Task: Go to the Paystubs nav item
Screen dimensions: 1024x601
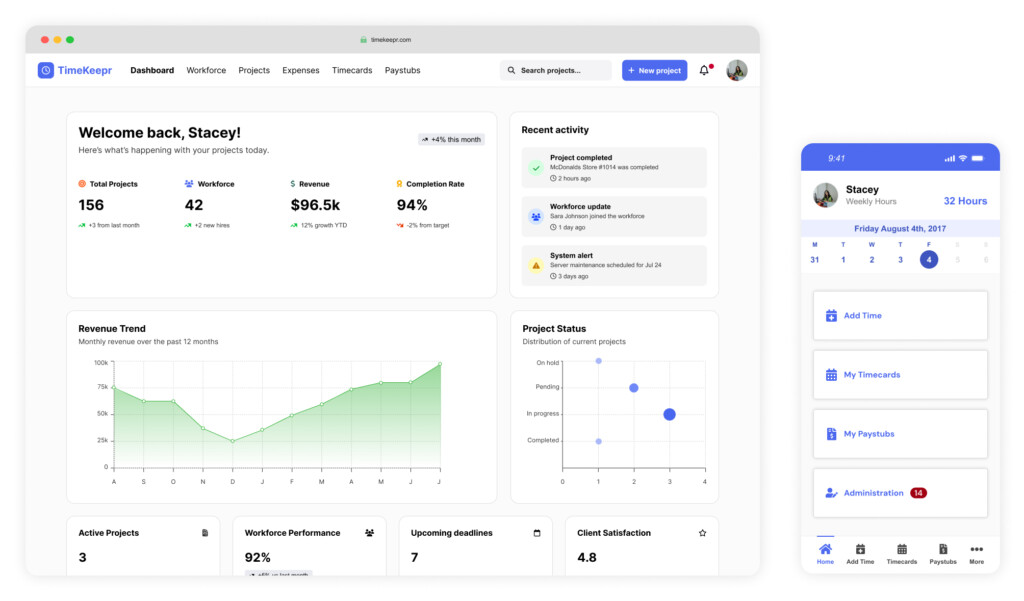Action: (x=402, y=71)
